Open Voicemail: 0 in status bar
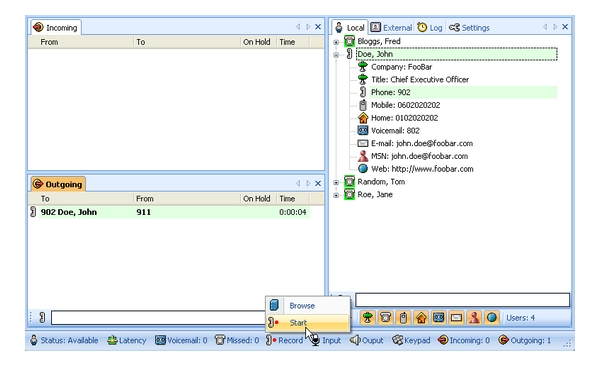The height and width of the screenshot is (367, 600). (181, 340)
